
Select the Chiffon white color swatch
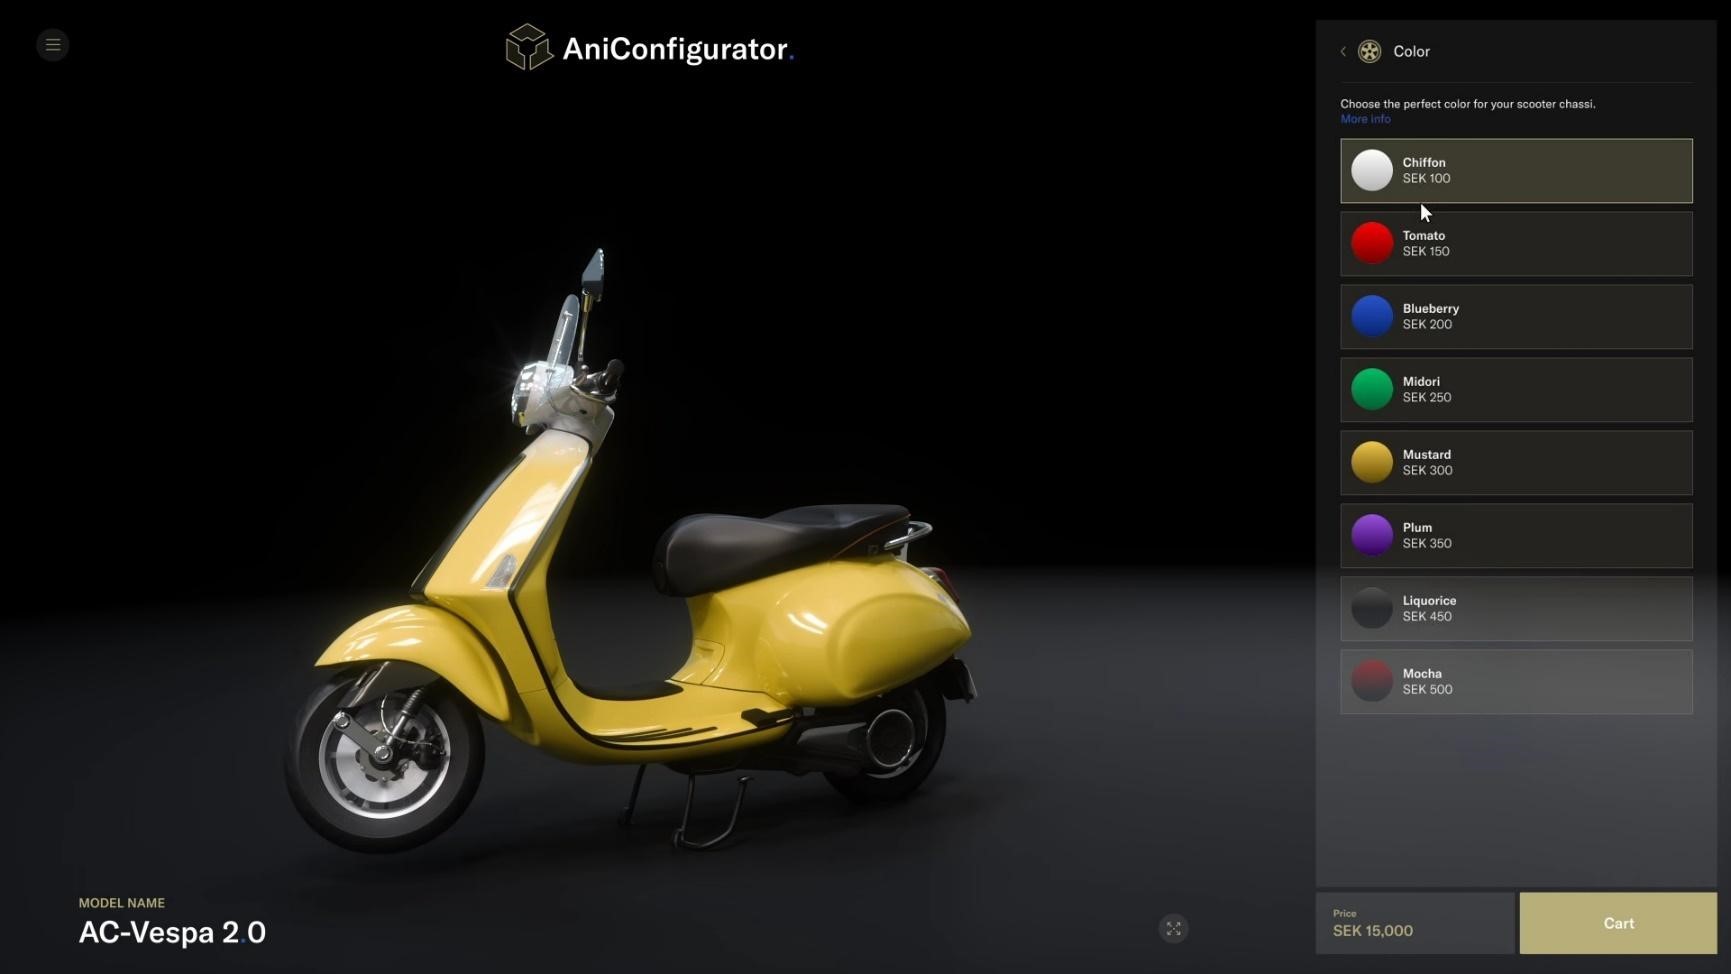coord(1372,170)
